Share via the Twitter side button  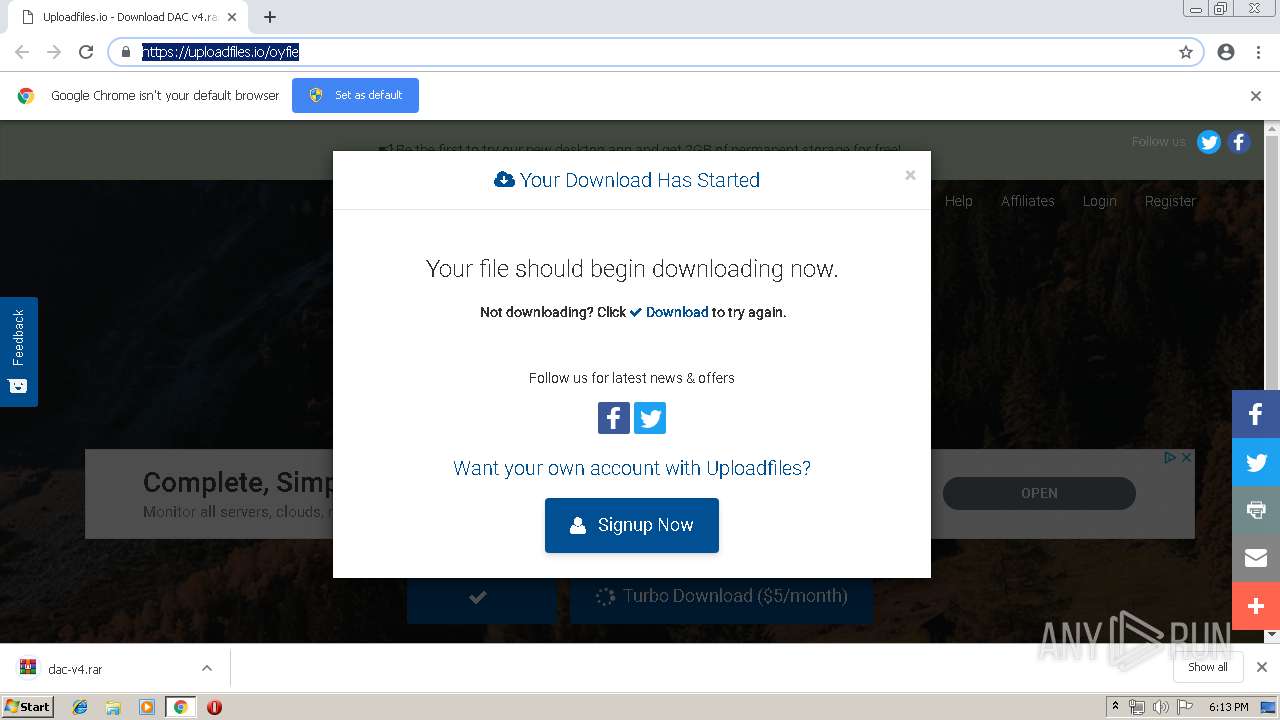[1256, 462]
